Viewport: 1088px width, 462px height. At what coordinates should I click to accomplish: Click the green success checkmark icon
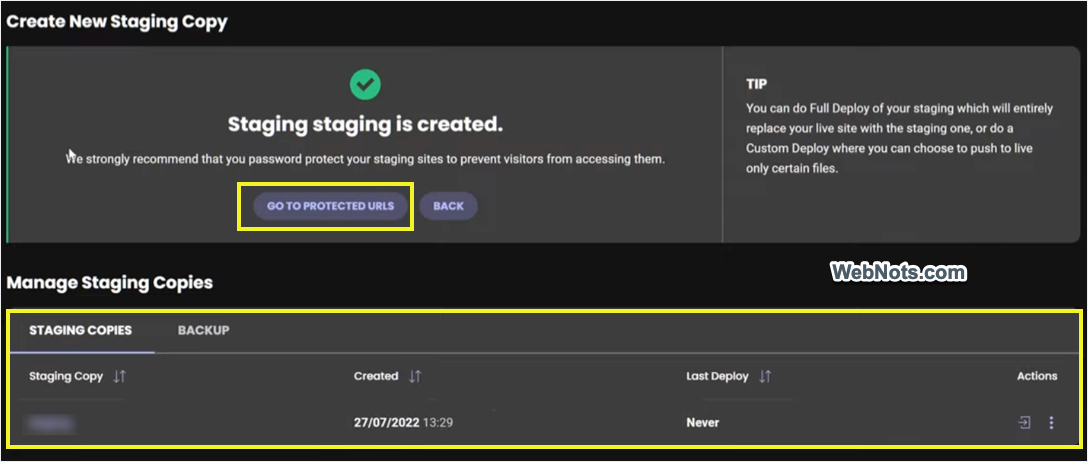pyautogui.click(x=365, y=85)
